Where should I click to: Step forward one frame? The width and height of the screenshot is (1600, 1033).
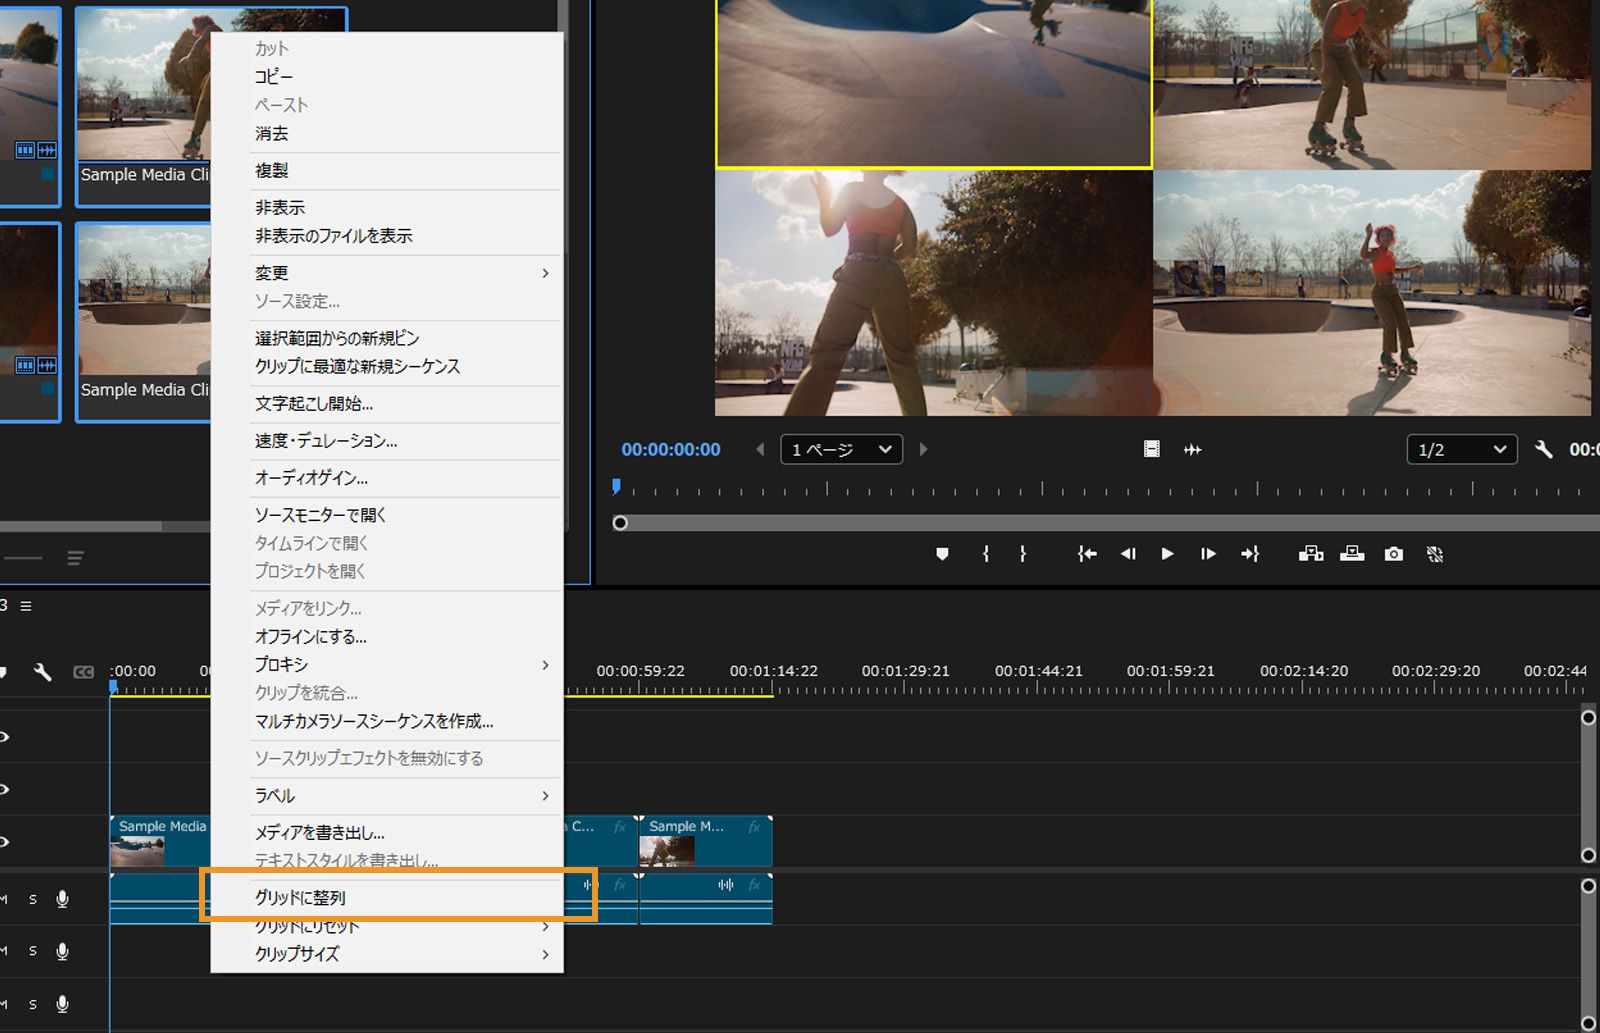tap(1208, 554)
